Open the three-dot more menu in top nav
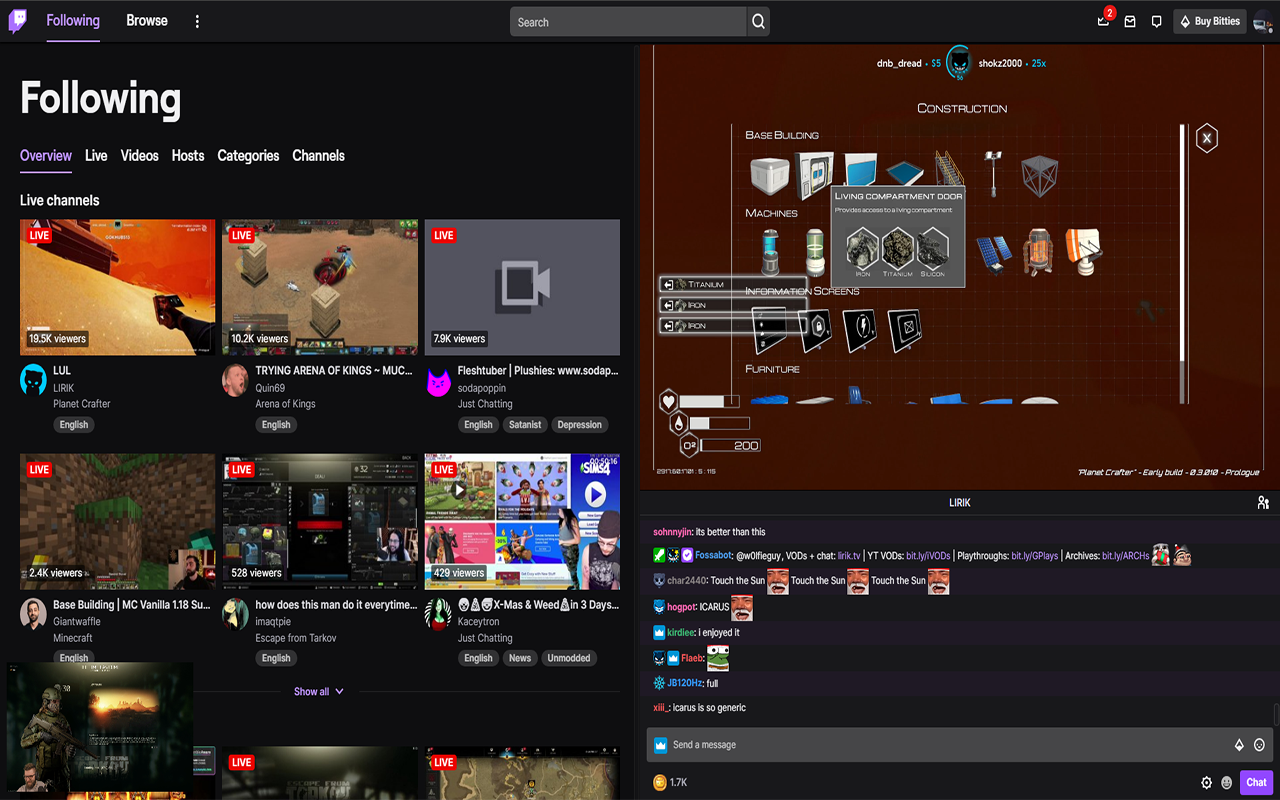The height and width of the screenshot is (800, 1280). pos(197,21)
